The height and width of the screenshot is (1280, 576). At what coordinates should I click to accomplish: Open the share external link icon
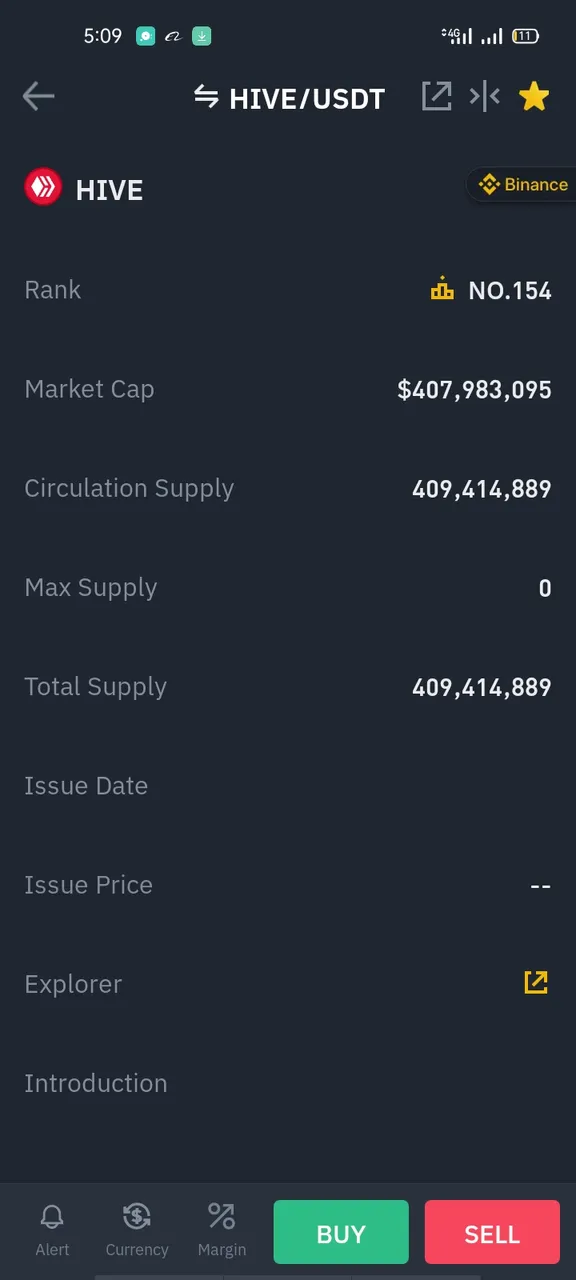(436, 97)
